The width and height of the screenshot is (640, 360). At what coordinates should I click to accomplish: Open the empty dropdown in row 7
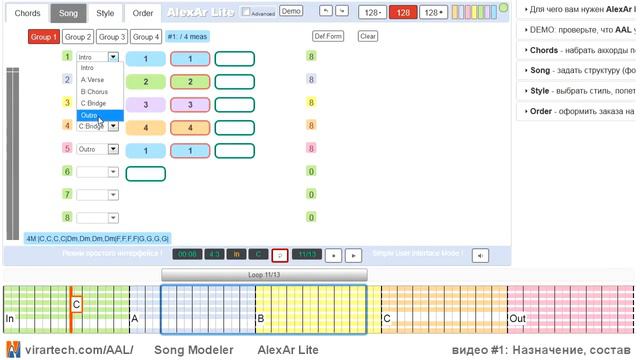tap(113, 195)
